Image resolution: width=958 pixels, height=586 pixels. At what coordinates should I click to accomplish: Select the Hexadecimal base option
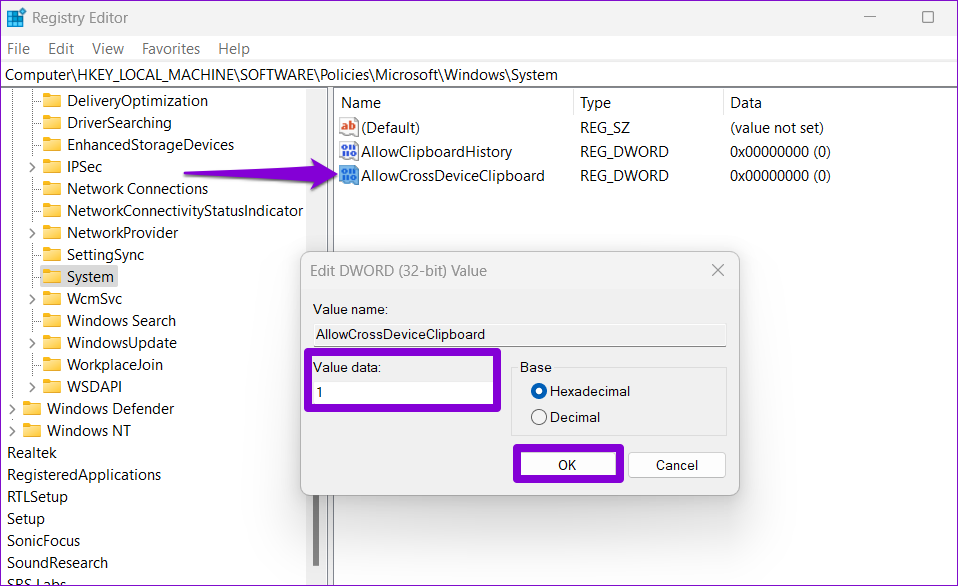click(x=538, y=391)
